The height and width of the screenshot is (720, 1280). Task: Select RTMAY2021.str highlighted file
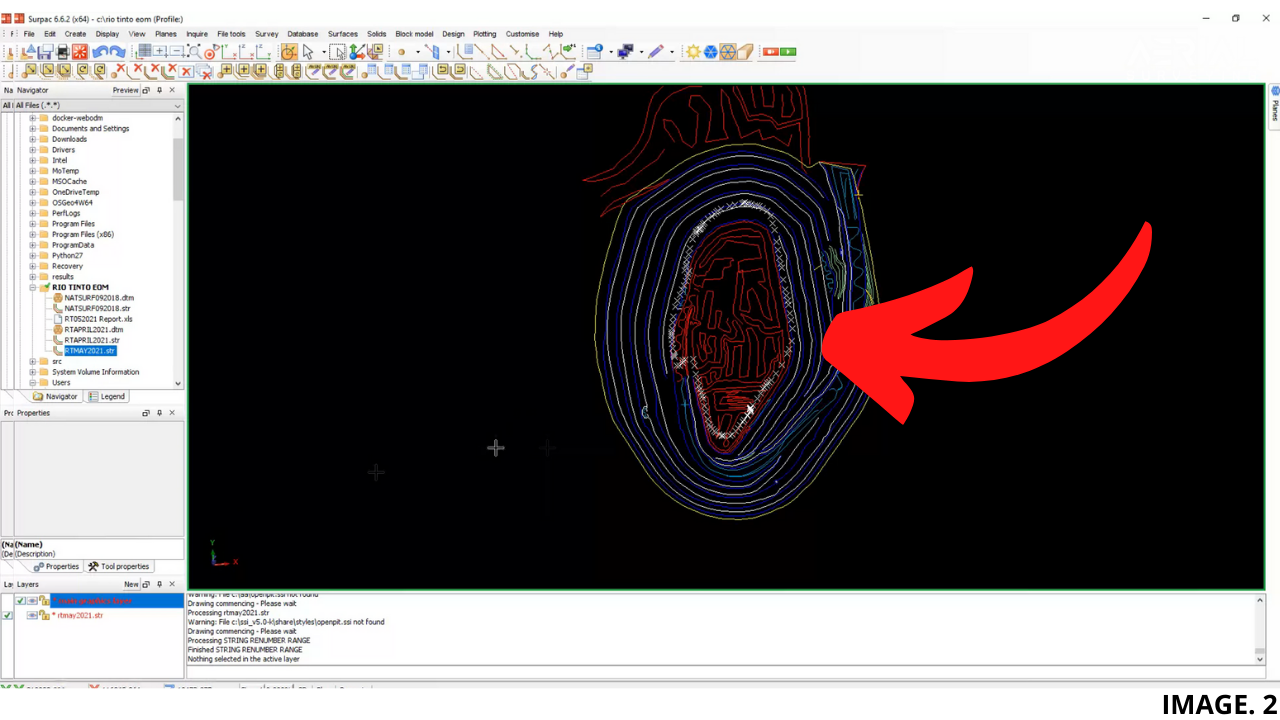tap(90, 351)
